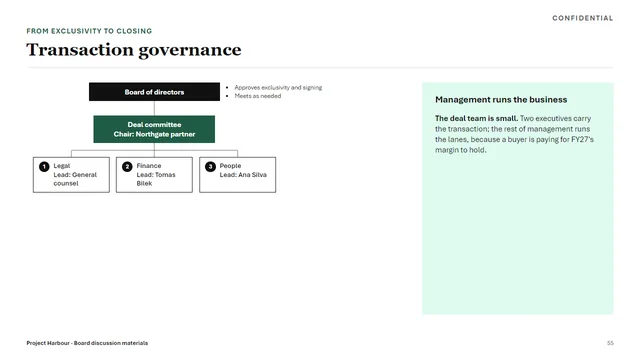This screenshot has height=360, width=640.
Task: Click 'margin to hold.' sentence ending
Action: [461, 150]
